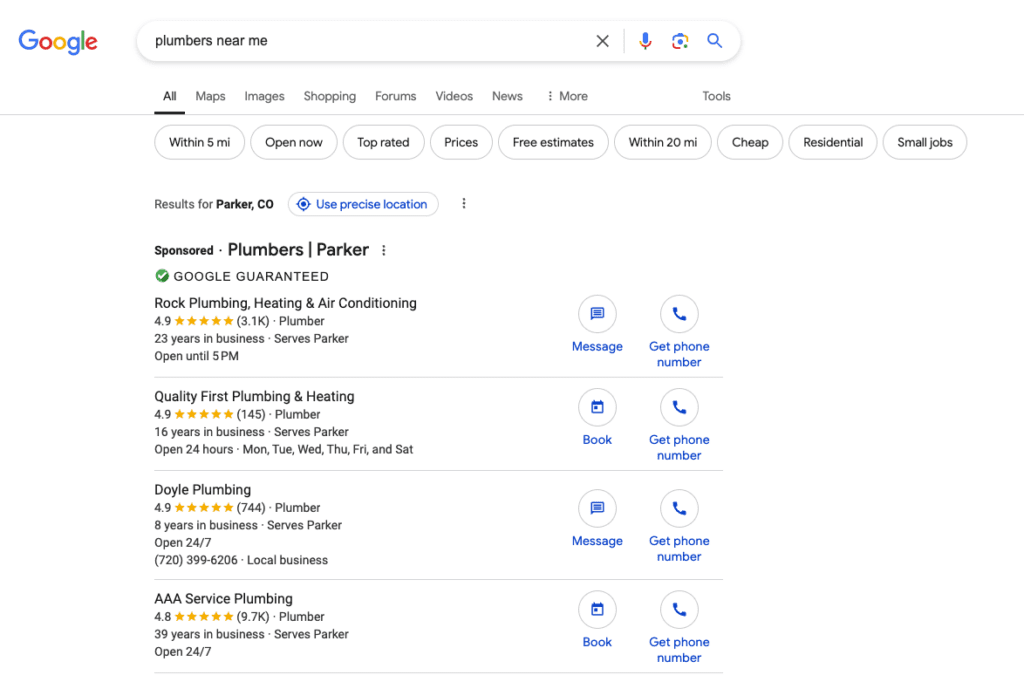Open AAA Service Plumbing listing
This screenshot has height=675, width=1024.
click(x=223, y=599)
